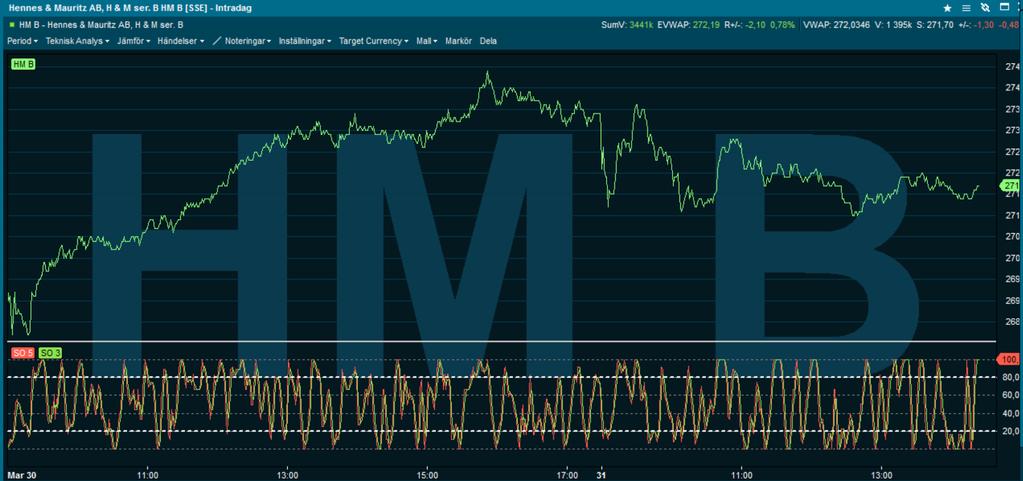
Task: Click the 80,0 stochastic scale label
Action: point(1011,377)
